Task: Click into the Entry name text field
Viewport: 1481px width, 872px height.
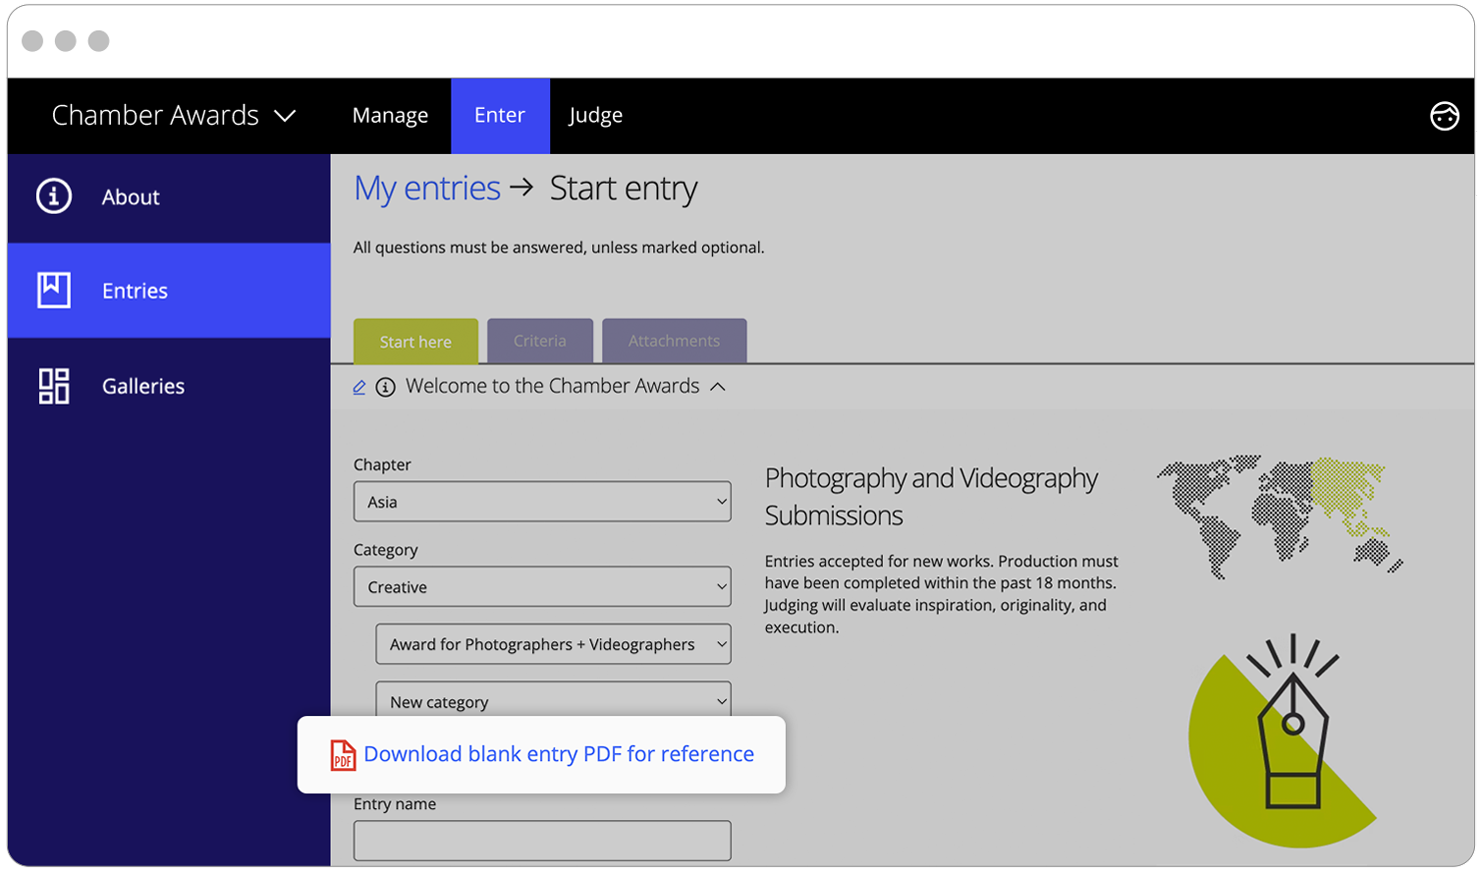Action: (x=542, y=841)
